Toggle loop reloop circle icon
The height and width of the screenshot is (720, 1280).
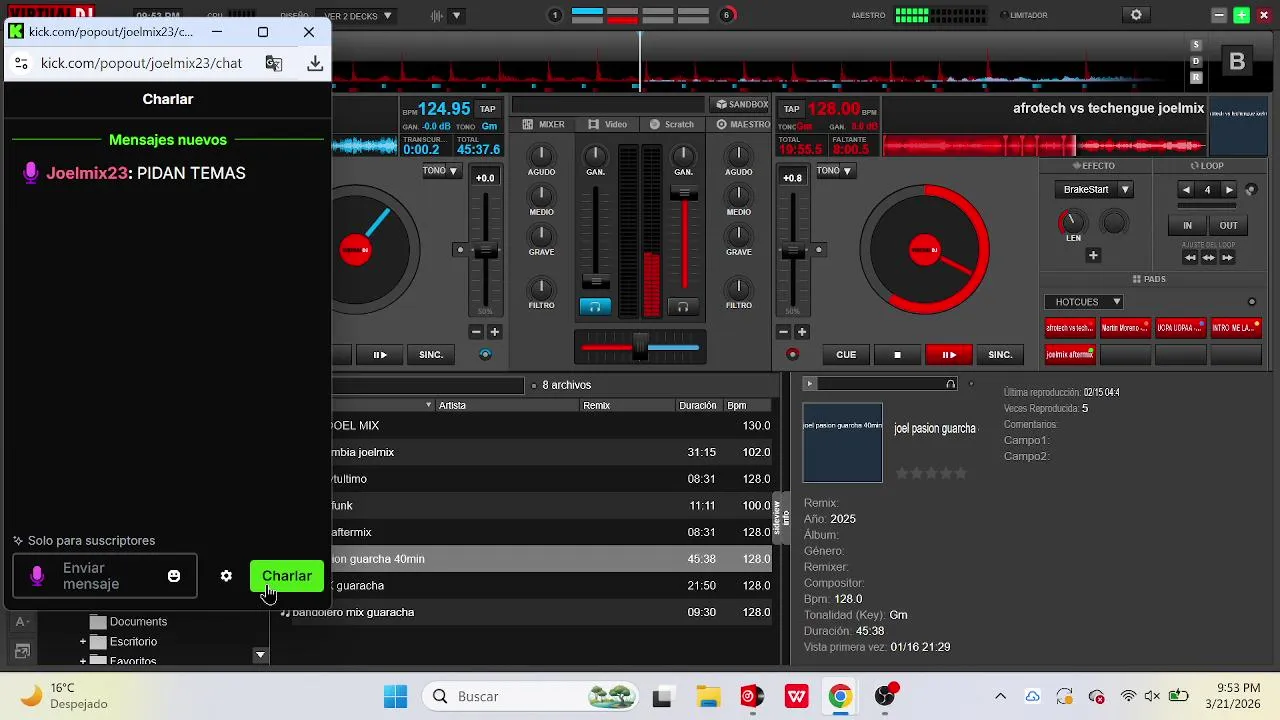(1251, 190)
